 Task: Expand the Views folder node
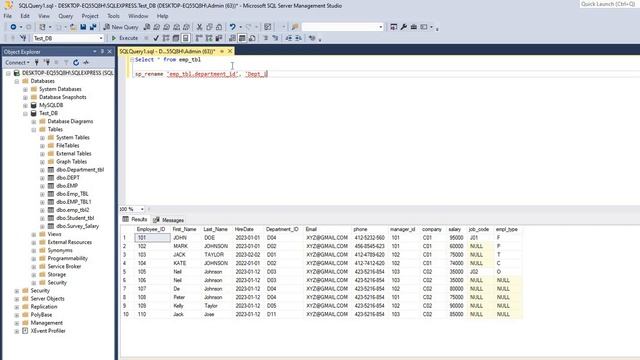(x=34, y=234)
